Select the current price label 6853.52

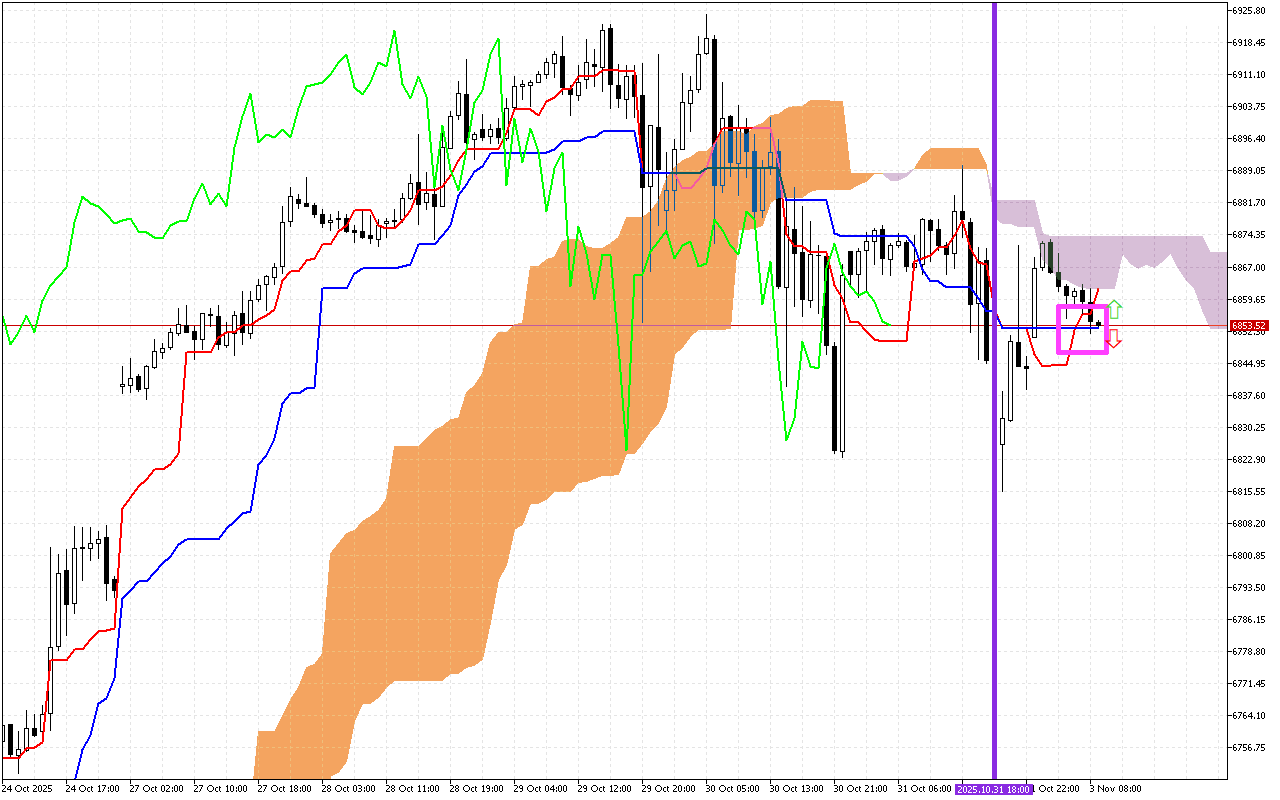point(1248,325)
